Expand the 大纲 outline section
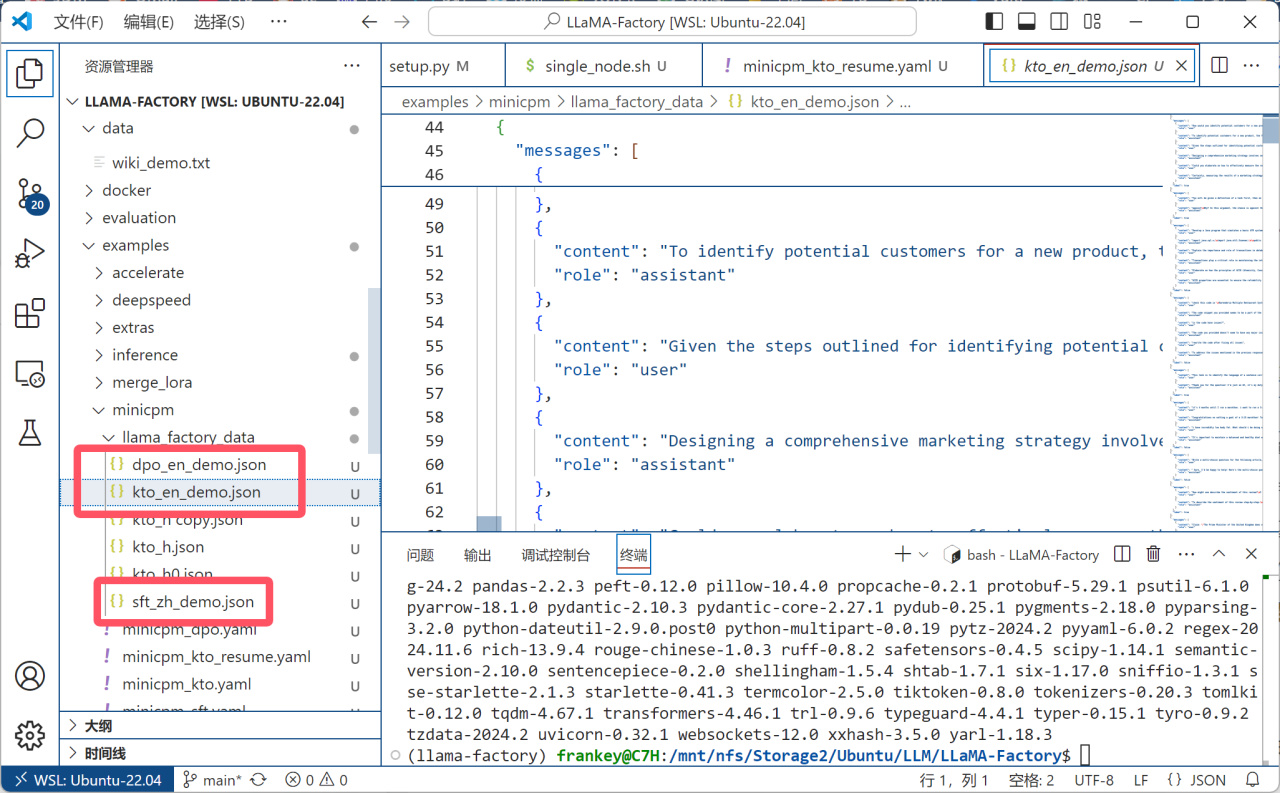Image resolution: width=1280 pixels, height=793 pixels. click(x=220, y=726)
